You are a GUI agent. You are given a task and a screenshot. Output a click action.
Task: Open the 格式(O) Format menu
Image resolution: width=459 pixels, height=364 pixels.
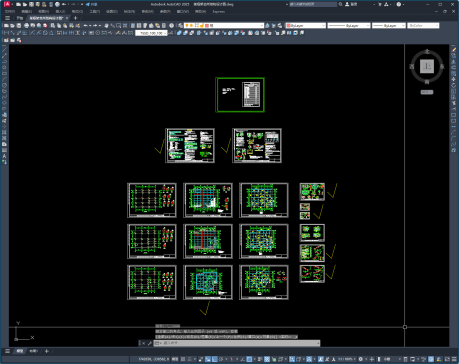[77, 11]
